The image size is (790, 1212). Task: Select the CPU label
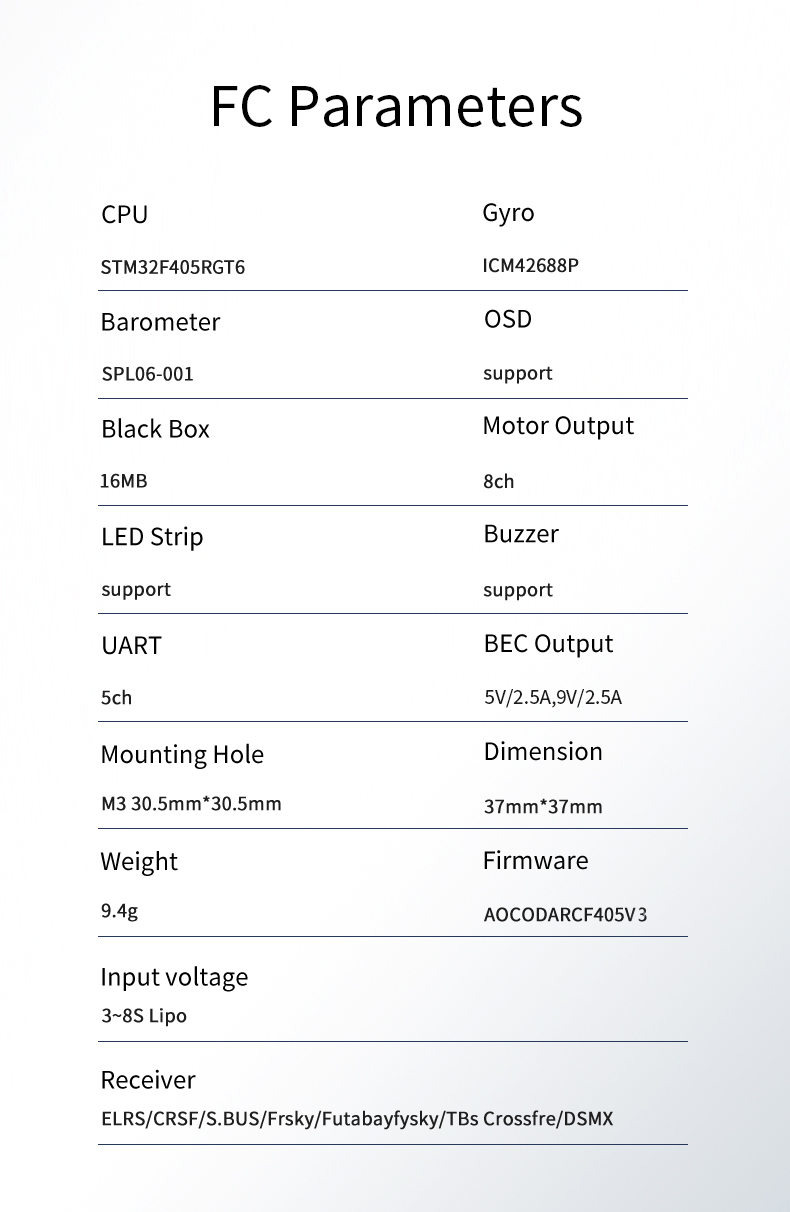tap(124, 214)
